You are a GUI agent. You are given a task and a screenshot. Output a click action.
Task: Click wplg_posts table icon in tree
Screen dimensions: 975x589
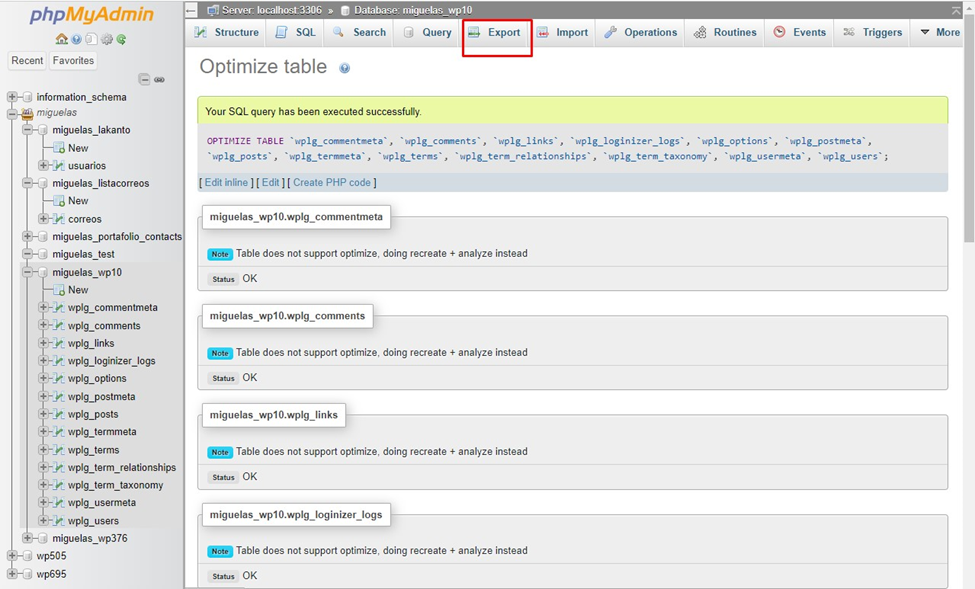coord(59,414)
